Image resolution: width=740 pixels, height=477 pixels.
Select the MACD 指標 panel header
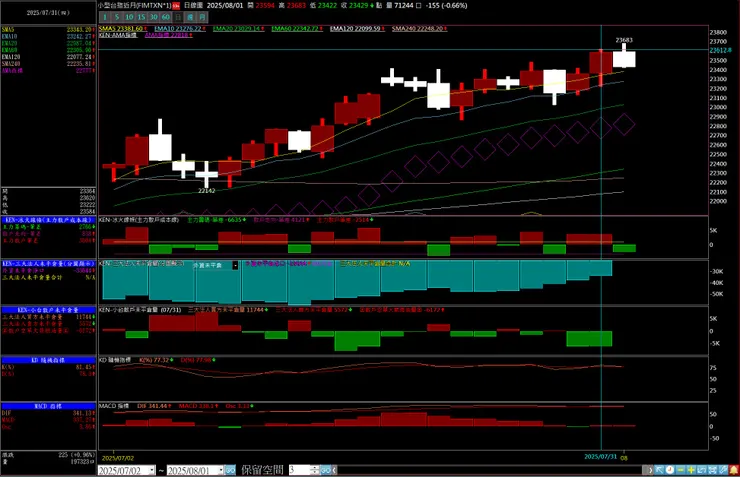pos(49,406)
